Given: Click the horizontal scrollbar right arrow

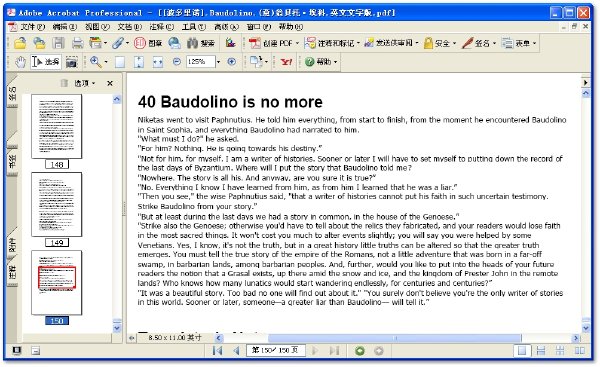Looking at the screenshot, I should coord(576,338).
